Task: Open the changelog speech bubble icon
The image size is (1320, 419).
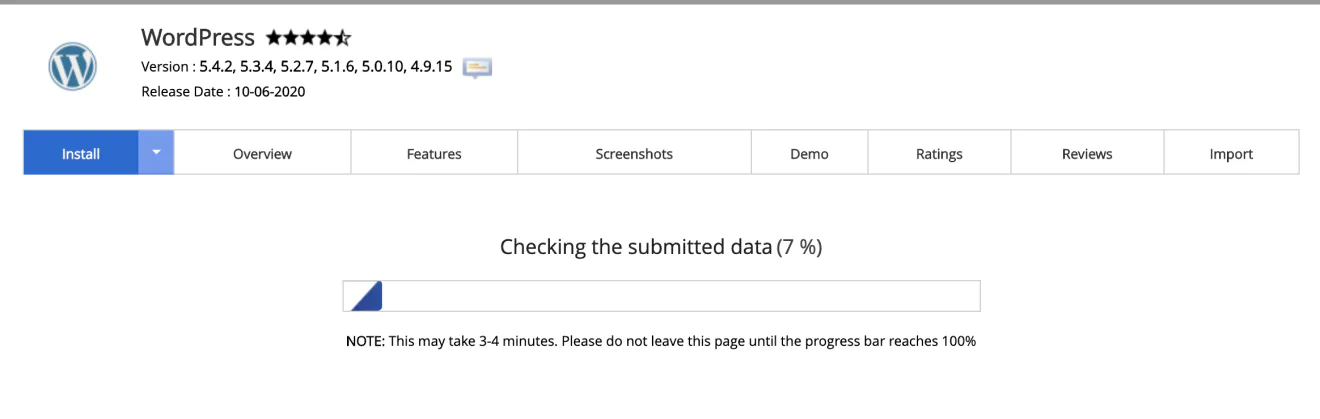Action: (477, 68)
